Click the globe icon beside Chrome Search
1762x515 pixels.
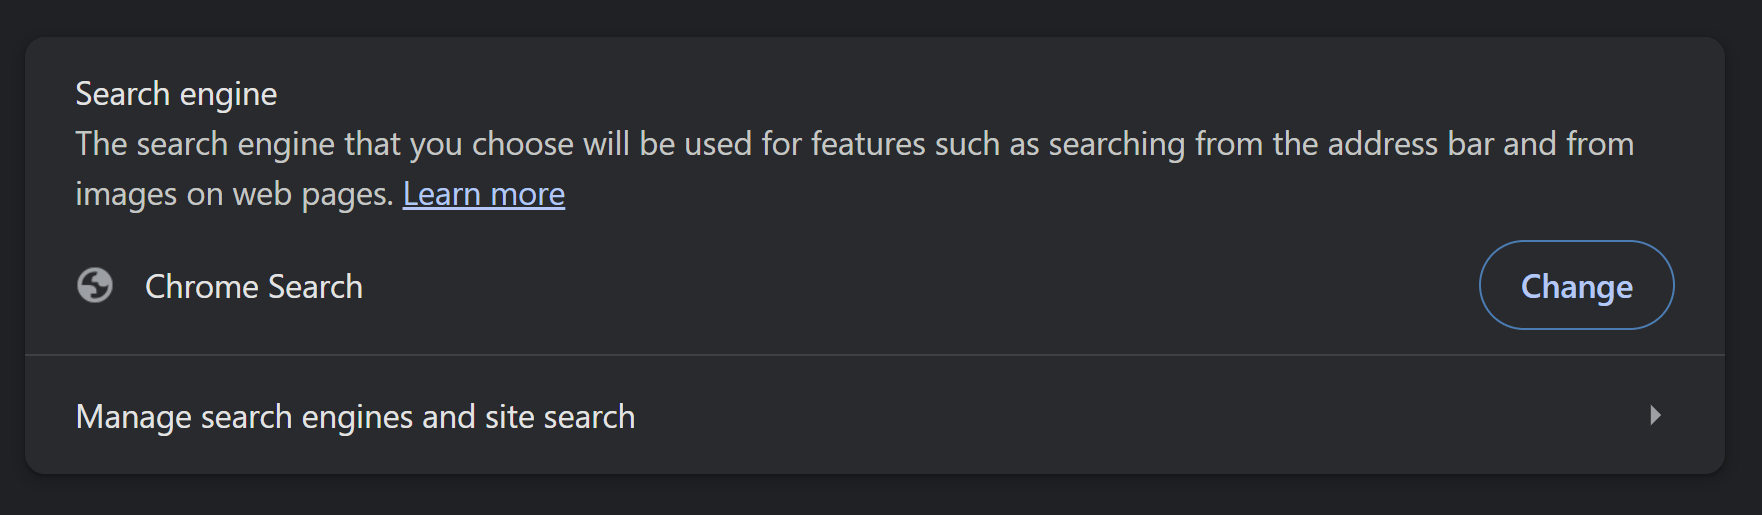[95, 286]
